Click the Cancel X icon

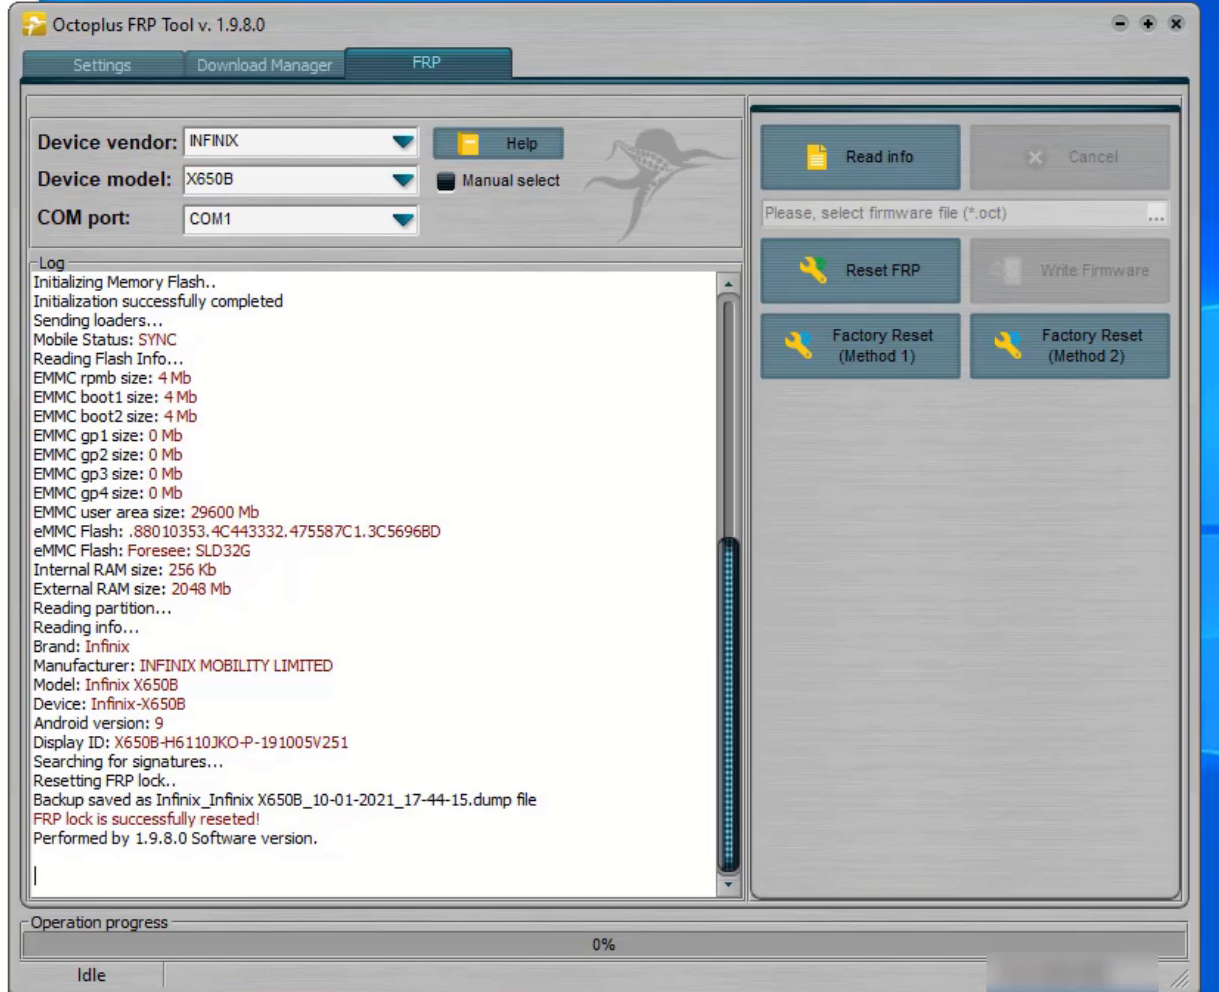pos(1035,157)
